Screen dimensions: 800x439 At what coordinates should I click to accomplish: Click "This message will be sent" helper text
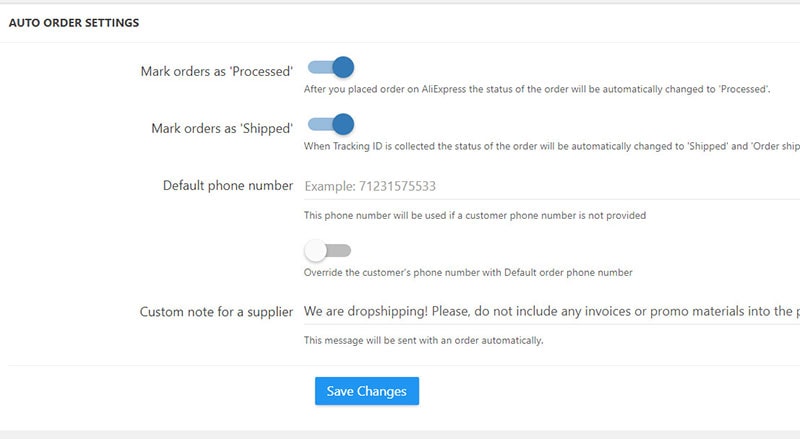click(x=423, y=341)
